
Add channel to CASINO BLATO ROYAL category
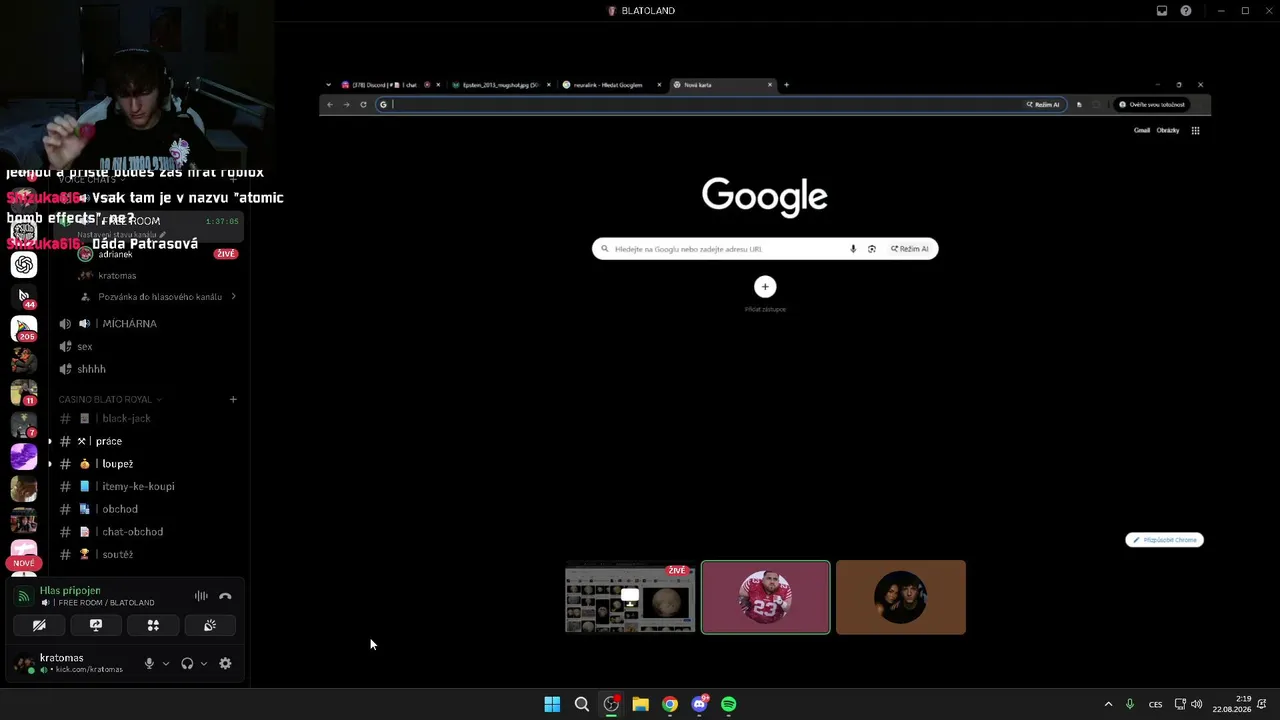(x=233, y=400)
